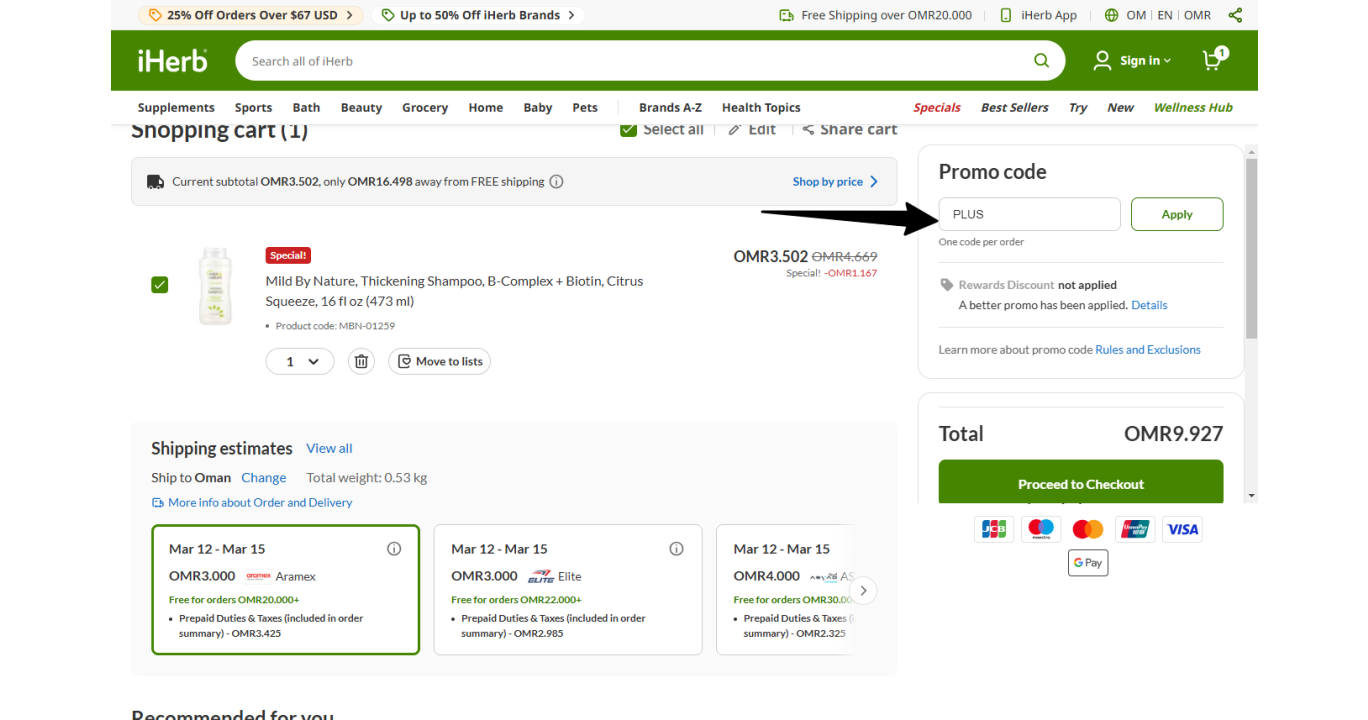Click the search magnifier icon
The height and width of the screenshot is (720, 1368).
coord(1041,61)
